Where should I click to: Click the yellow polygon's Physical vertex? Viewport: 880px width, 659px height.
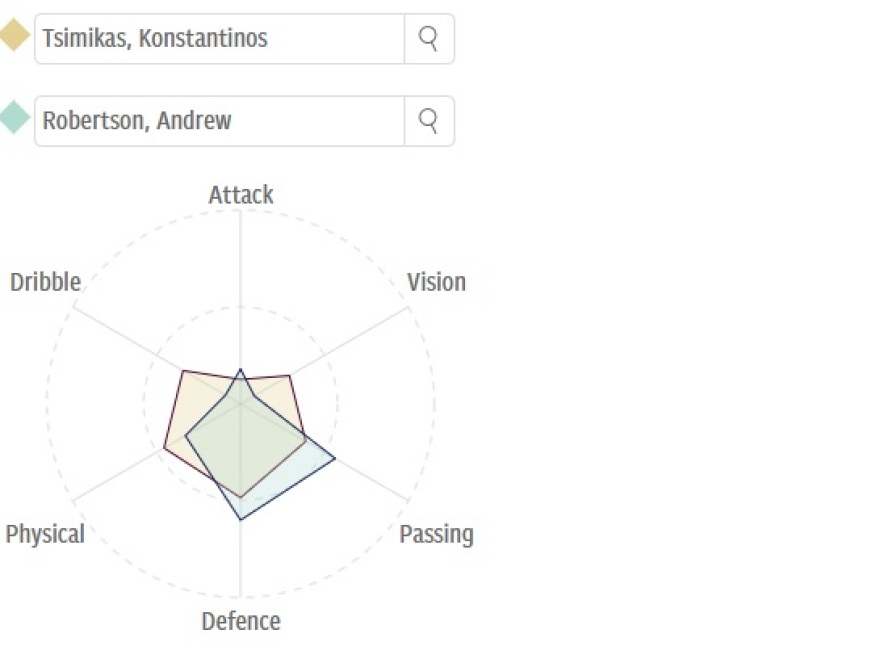pyautogui.click(x=164, y=448)
